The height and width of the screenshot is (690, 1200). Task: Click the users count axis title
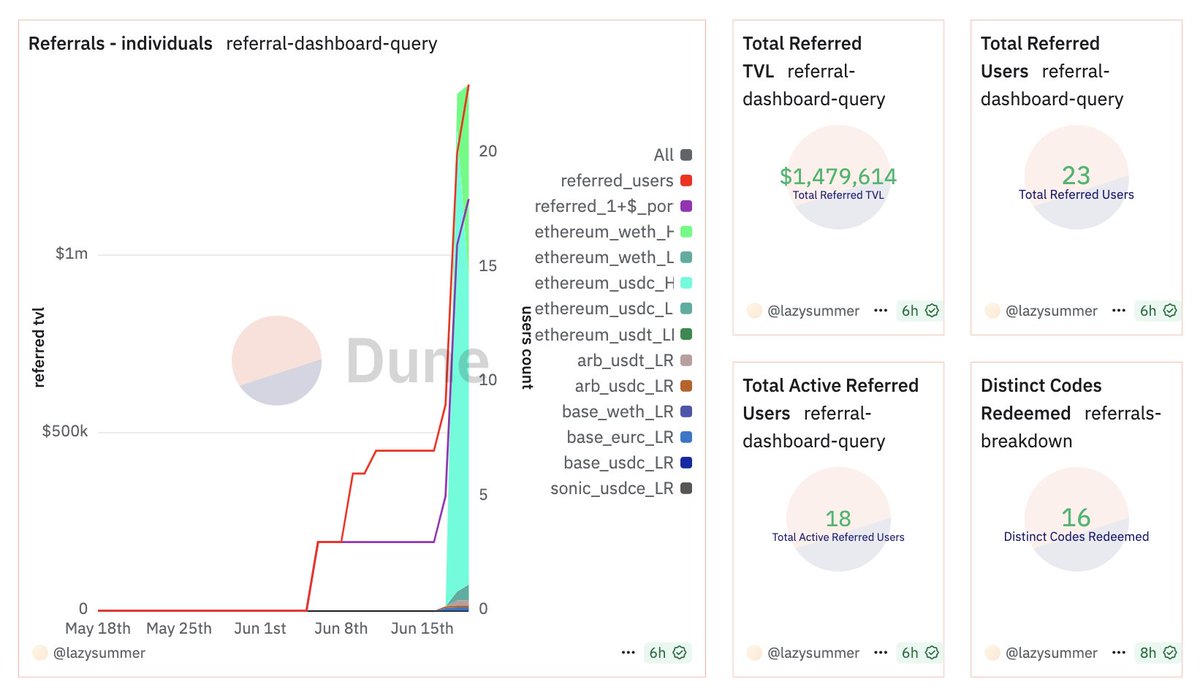[x=527, y=347]
